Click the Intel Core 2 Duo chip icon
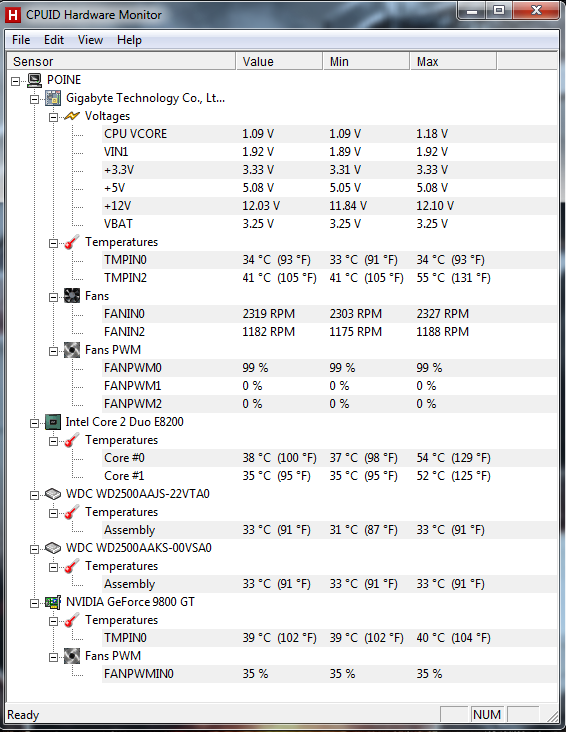Screen dimensions: 566x732 pos(53,422)
